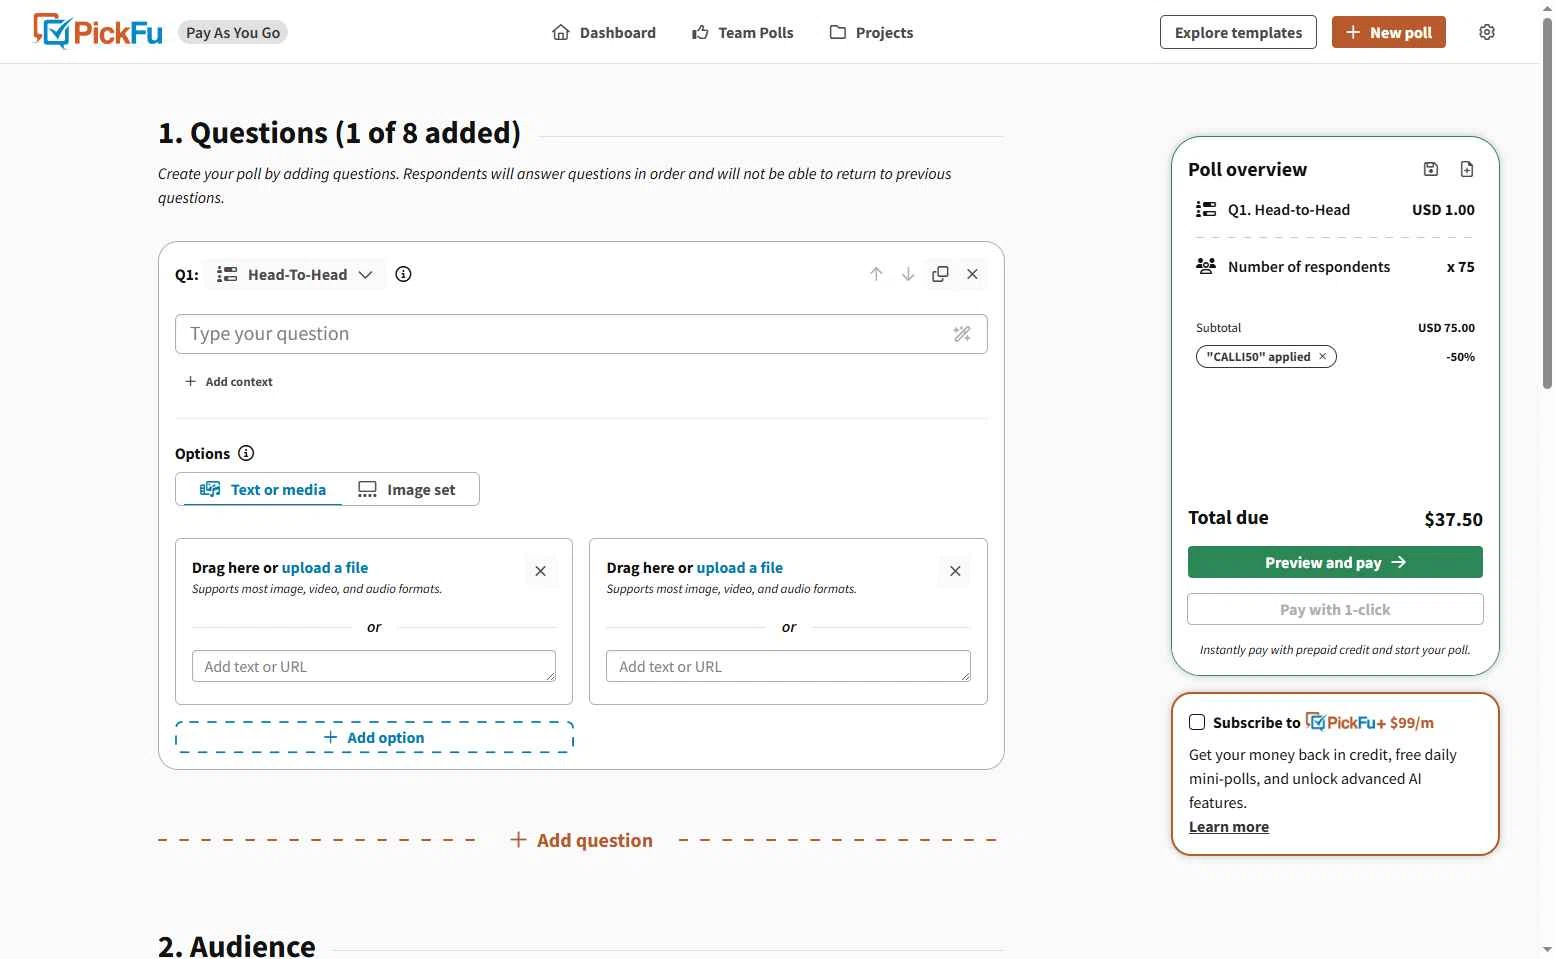Click the USD 1.00 price for Q1
Viewport: 1555px width, 959px height.
tap(1443, 209)
